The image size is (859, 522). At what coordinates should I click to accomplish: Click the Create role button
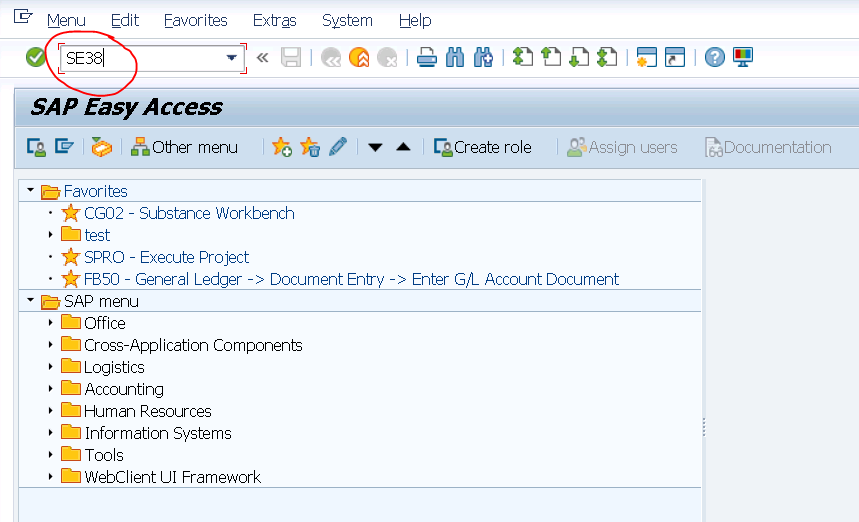tap(482, 147)
